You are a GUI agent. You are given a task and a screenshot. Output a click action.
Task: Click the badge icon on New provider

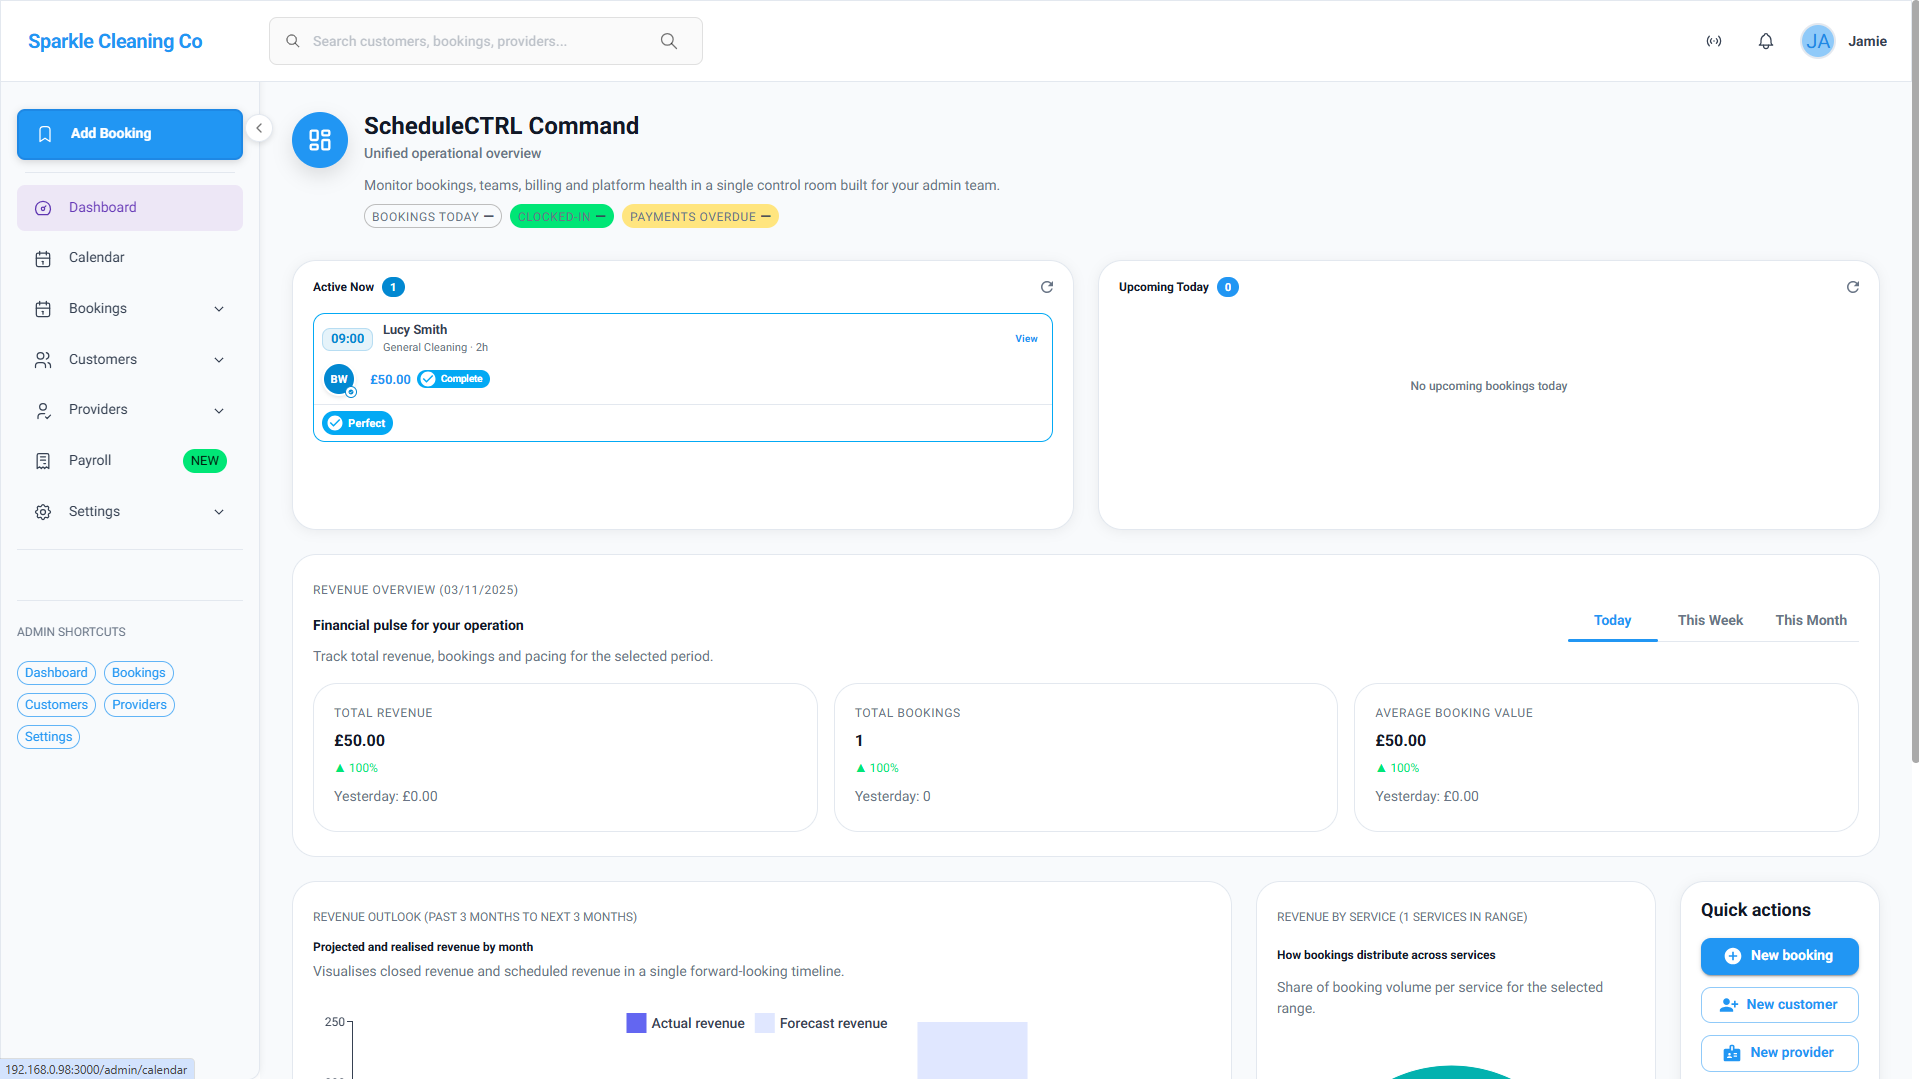click(x=1732, y=1053)
